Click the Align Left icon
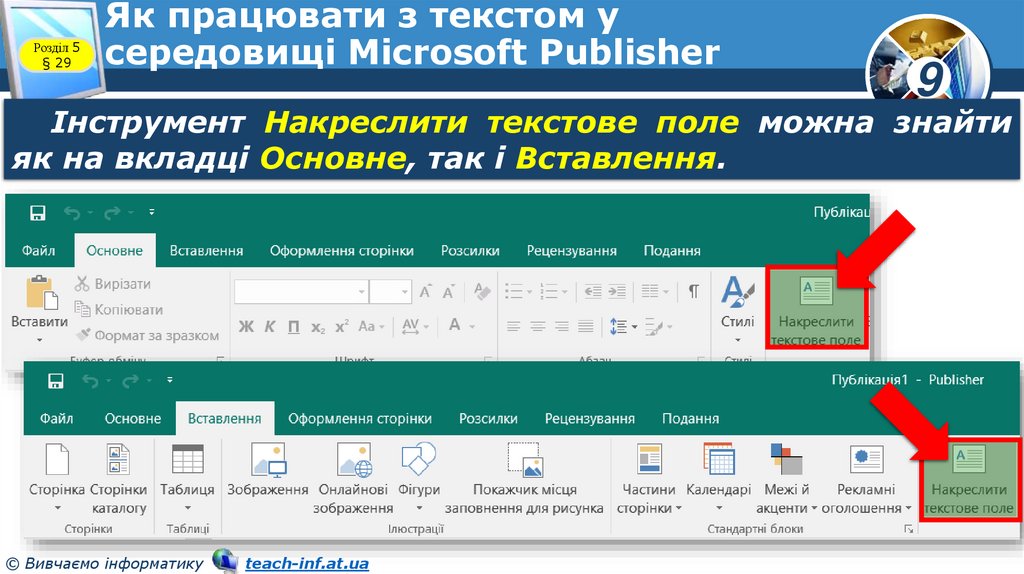 point(513,326)
